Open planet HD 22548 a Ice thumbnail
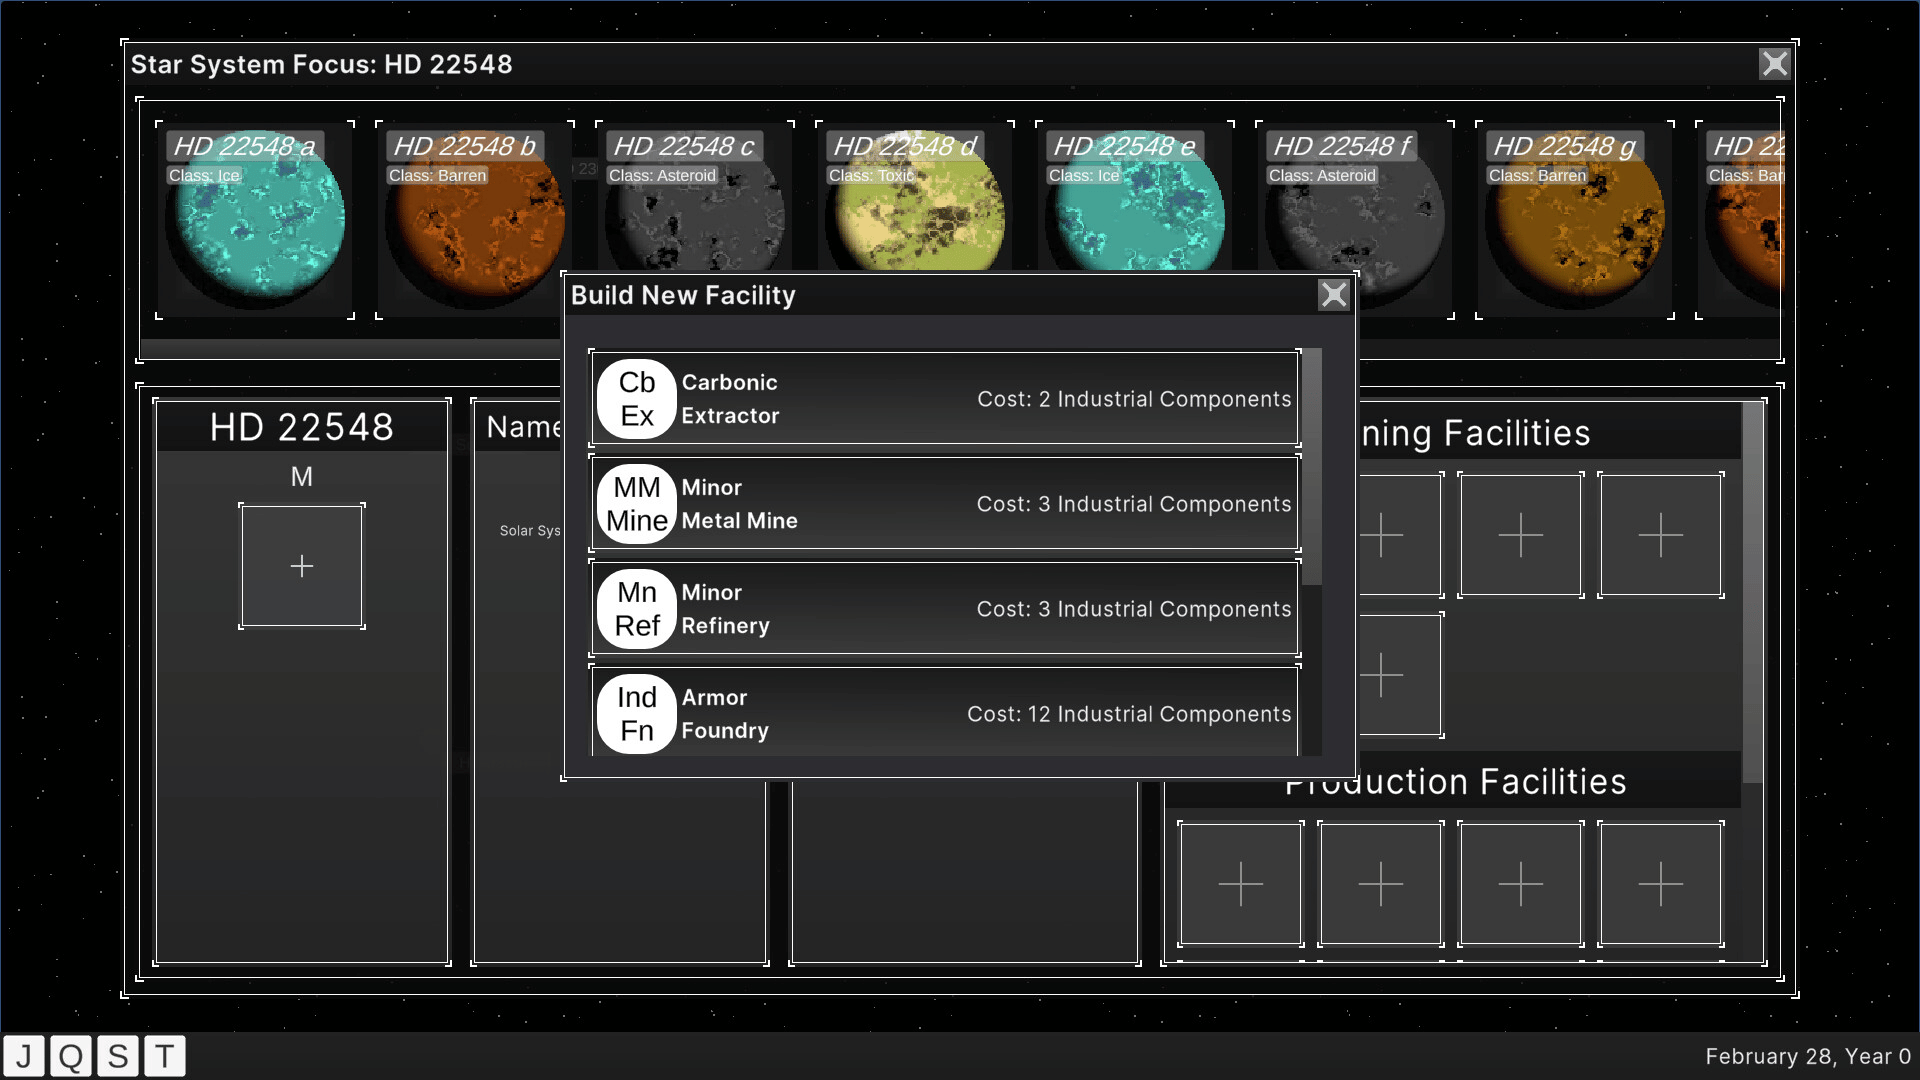This screenshot has width=1920, height=1080. (x=255, y=220)
